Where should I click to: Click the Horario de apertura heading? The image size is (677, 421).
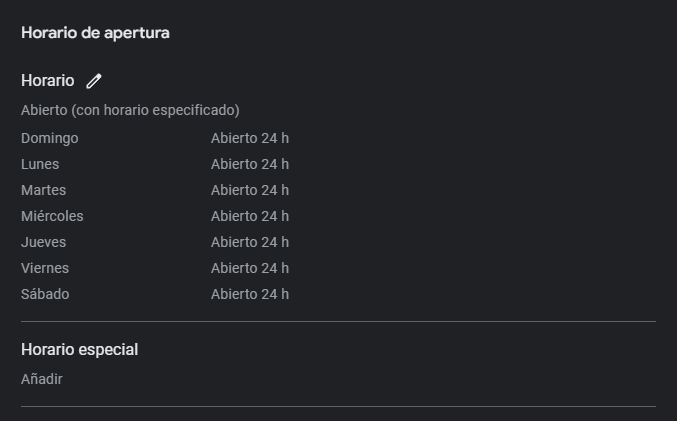coord(95,33)
